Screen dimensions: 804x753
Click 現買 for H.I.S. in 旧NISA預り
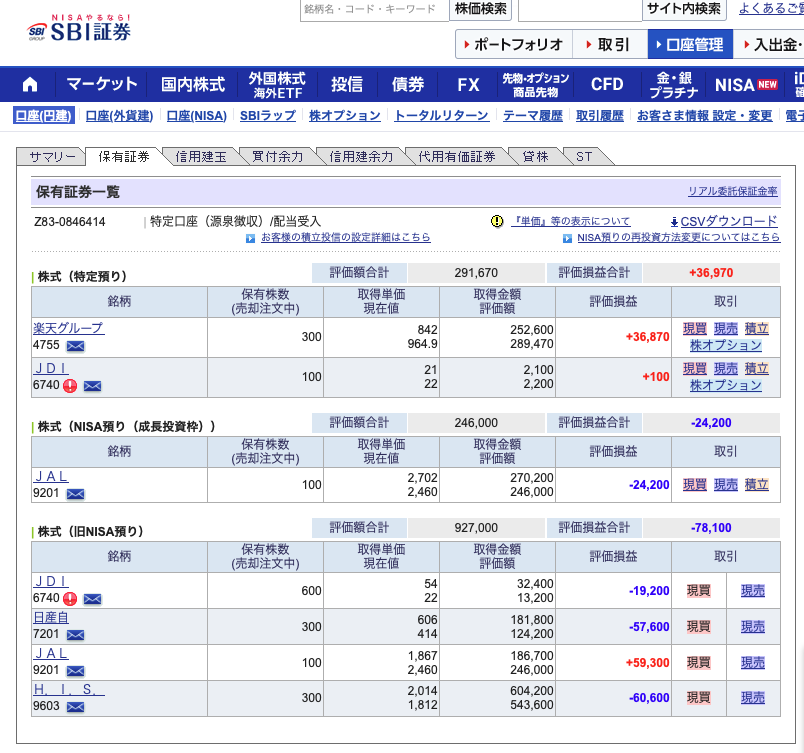coord(698,697)
